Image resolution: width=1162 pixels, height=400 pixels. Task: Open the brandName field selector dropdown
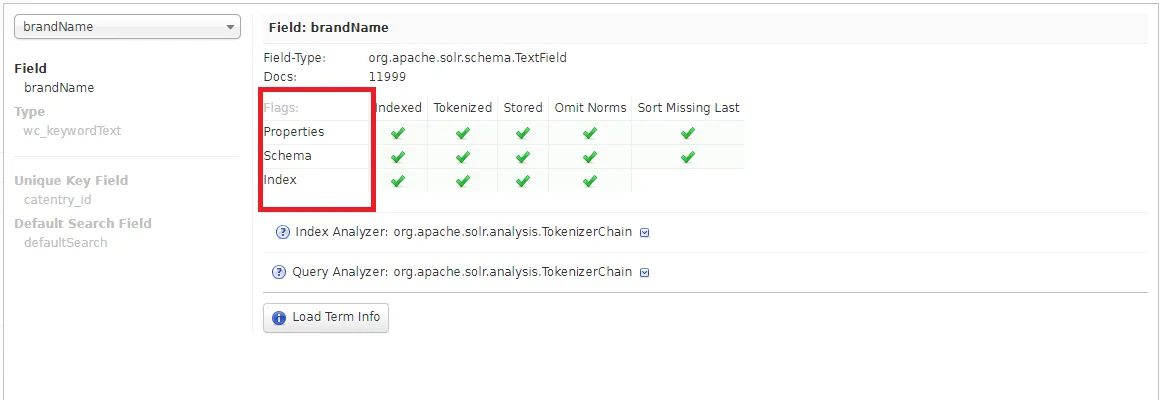[127, 27]
